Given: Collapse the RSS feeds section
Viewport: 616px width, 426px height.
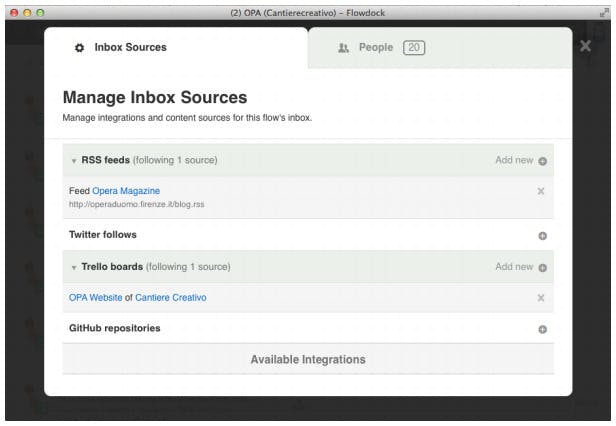Looking at the screenshot, I should pyautogui.click(x=74, y=161).
